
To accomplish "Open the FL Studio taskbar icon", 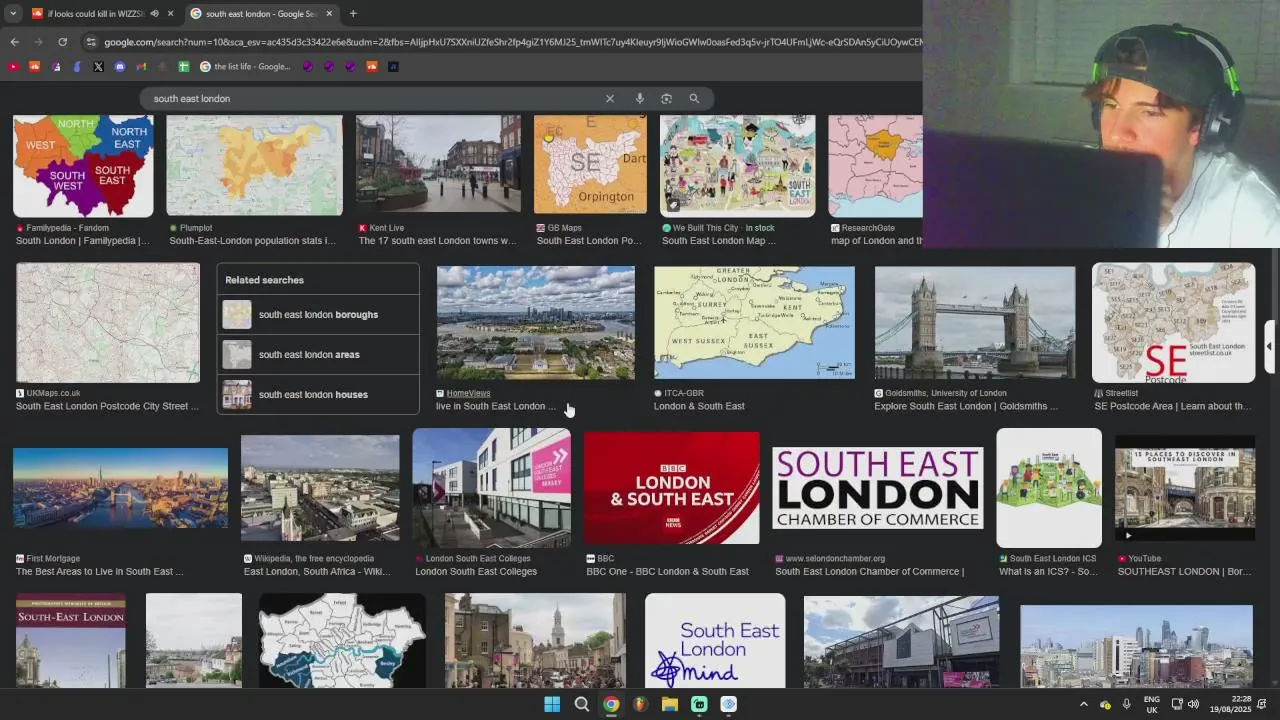I will 640,704.
